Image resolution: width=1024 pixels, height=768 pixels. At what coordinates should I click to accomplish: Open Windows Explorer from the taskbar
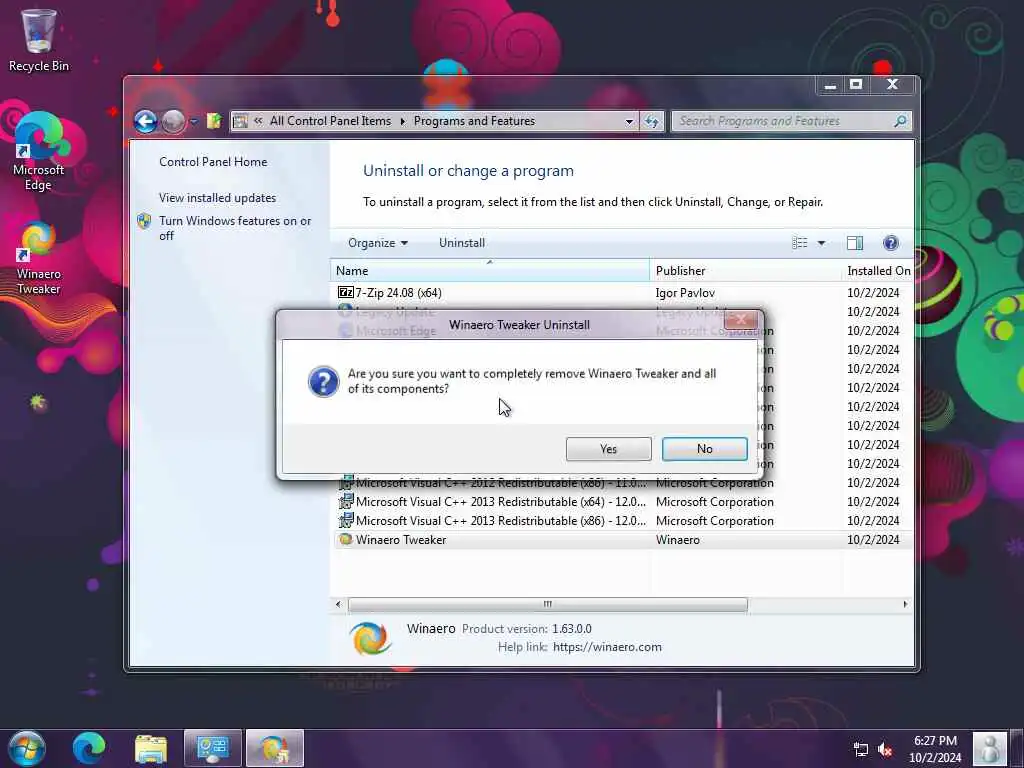pos(151,748)
